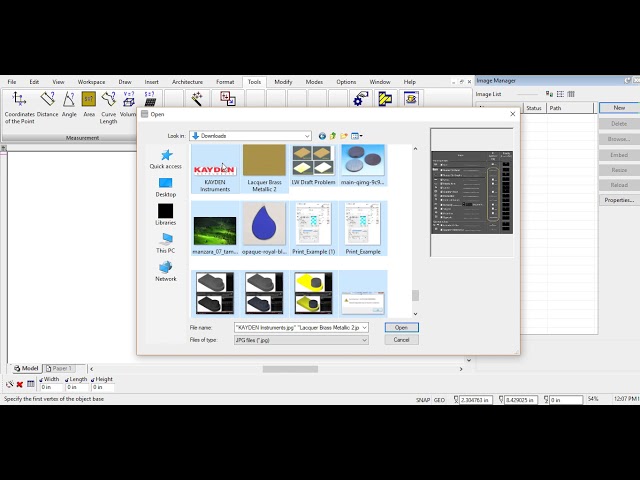Open the File menu
640x480 pixels.
(12, 82)
